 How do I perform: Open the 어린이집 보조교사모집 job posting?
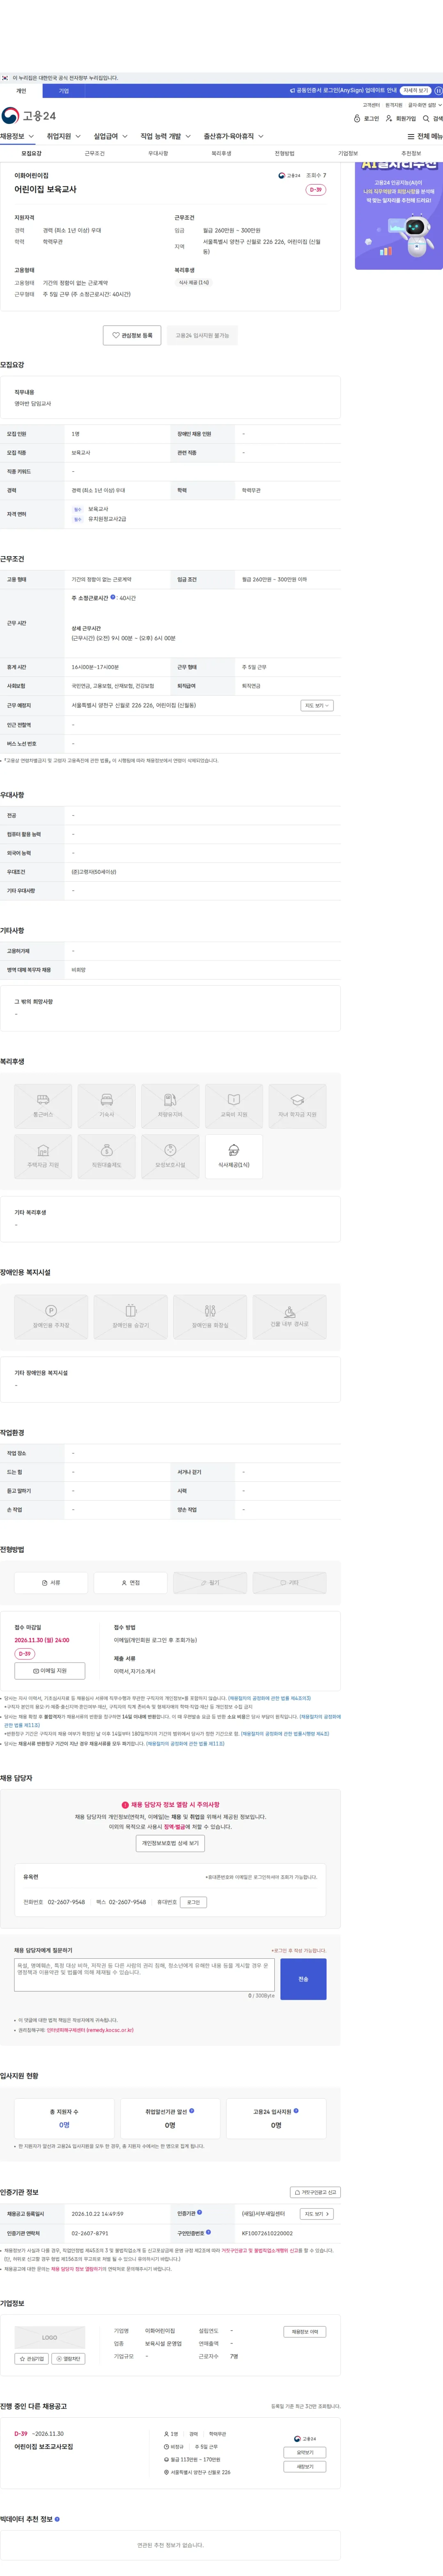(x=44, y=2447)
